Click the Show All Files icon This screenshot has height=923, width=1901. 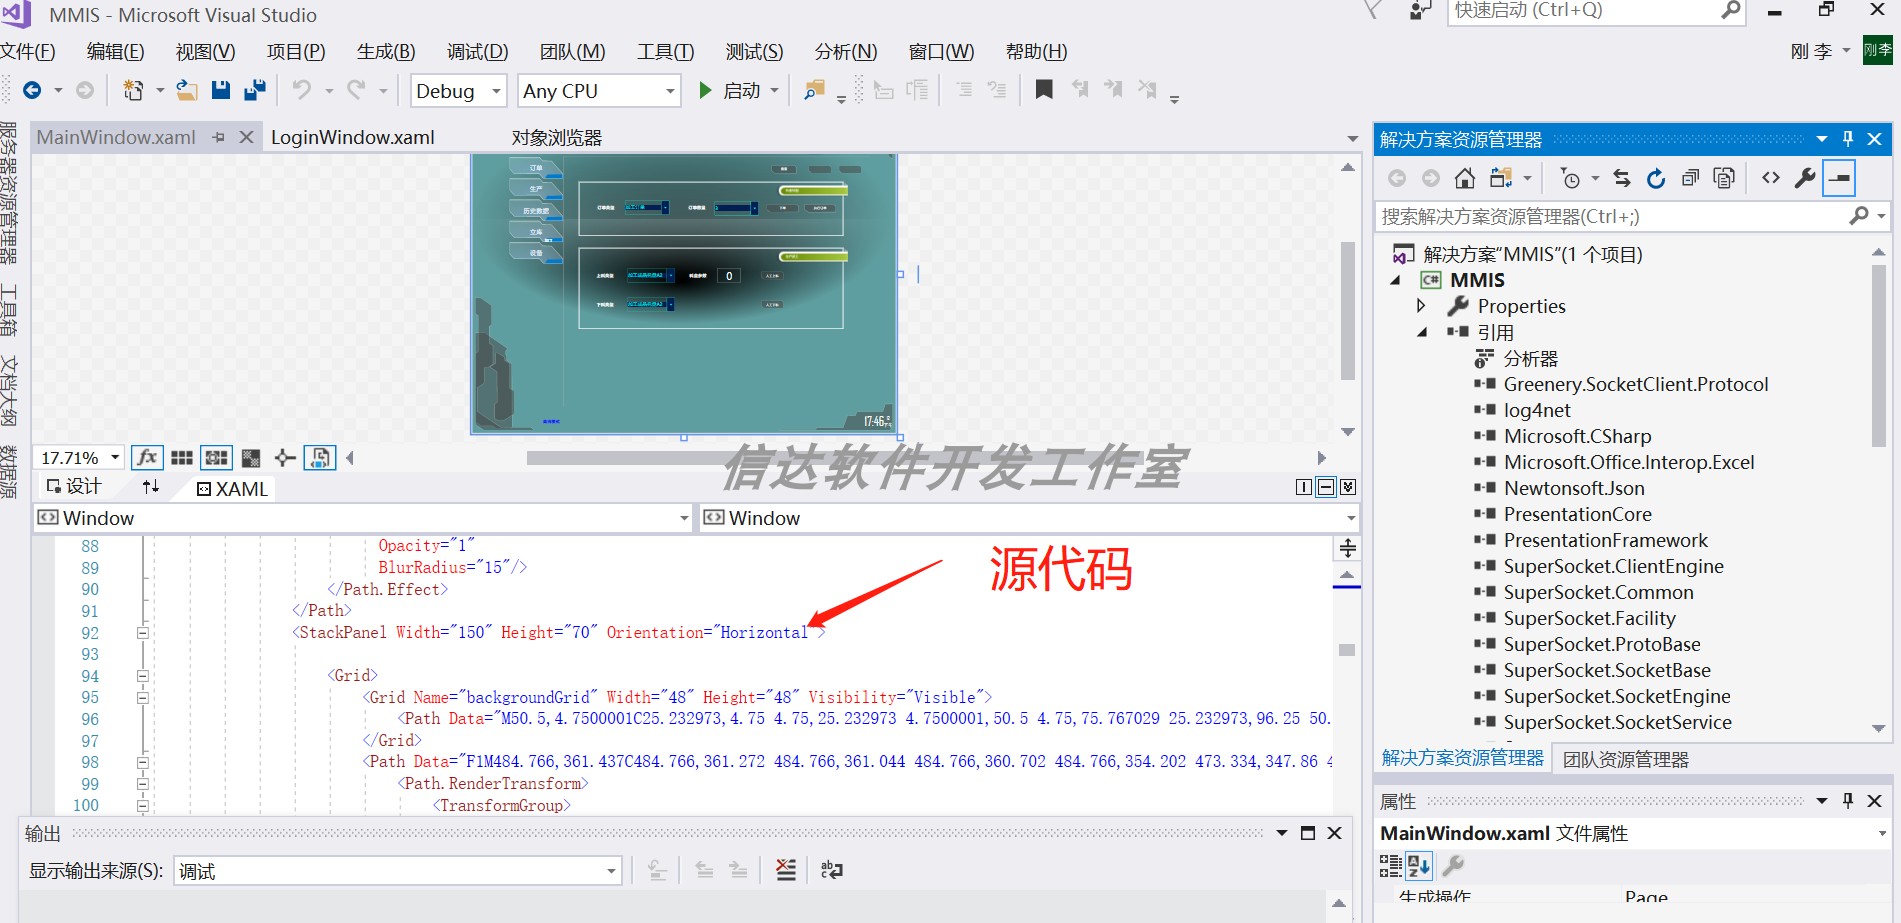coord(1724,178)
